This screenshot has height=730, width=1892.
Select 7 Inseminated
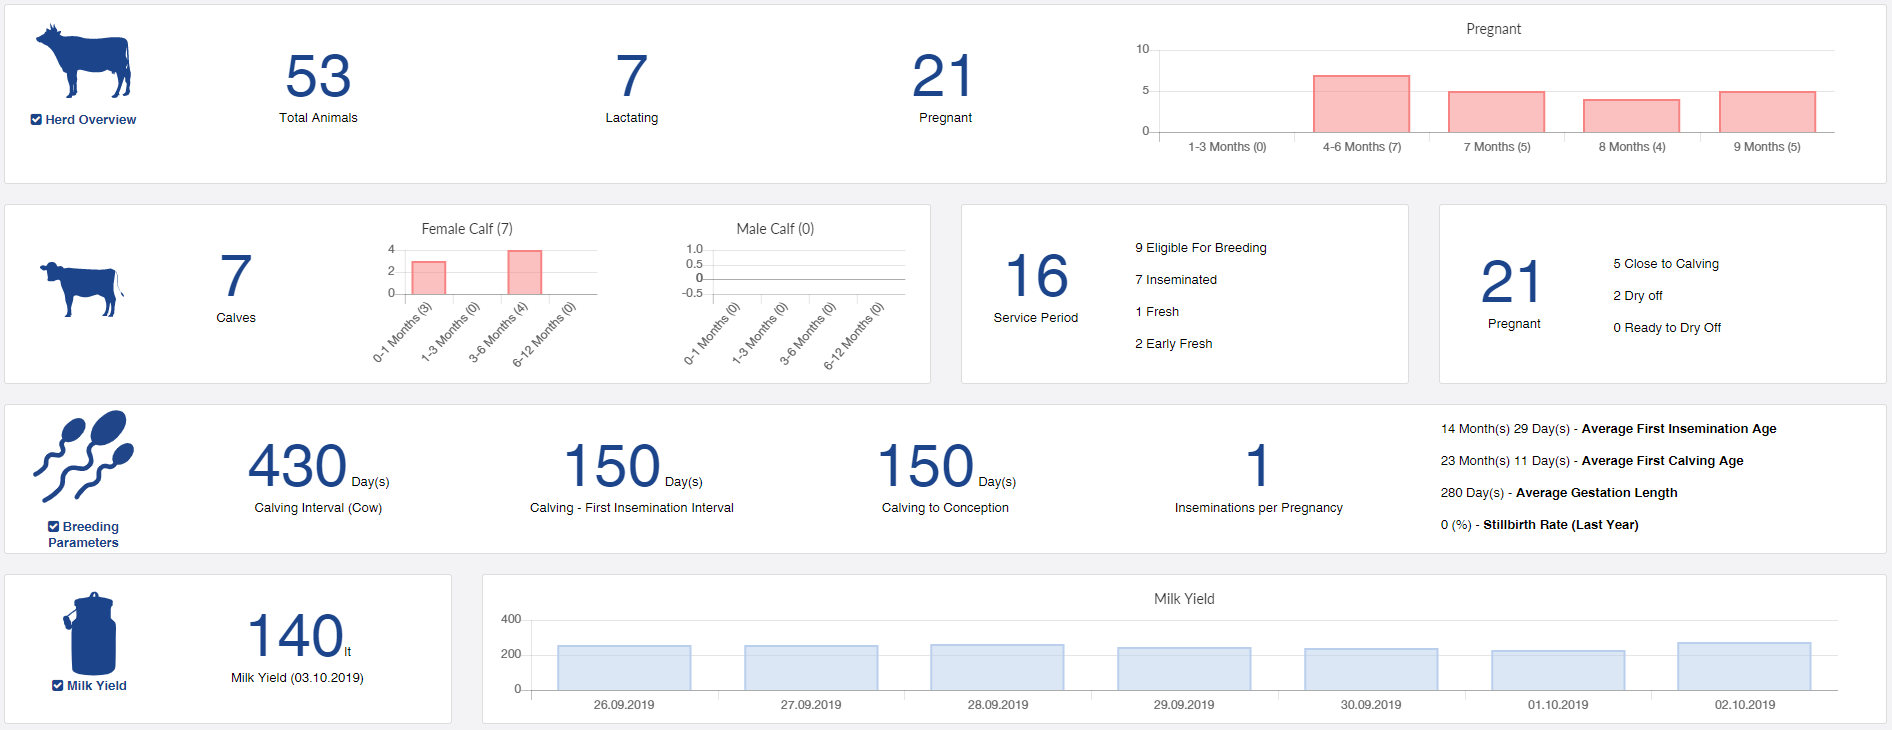tap(1175, 280)
